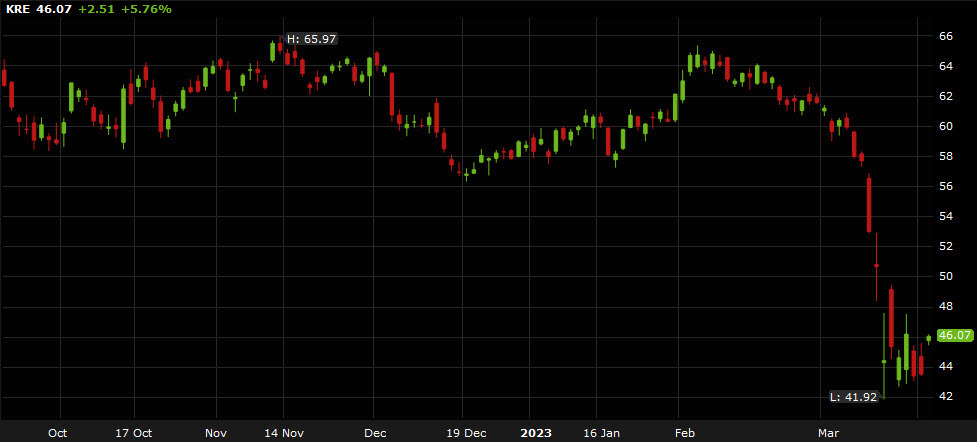This screenshot has height=442, width=977.
Task: Click the 66 price axis label
Action: 944,36
